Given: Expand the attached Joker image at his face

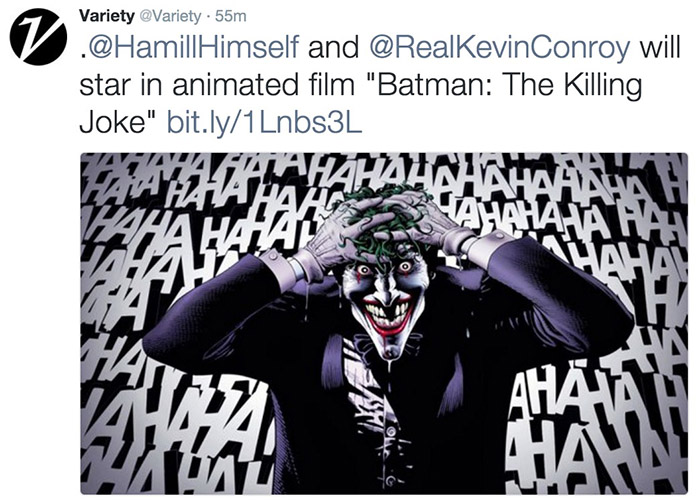Looking at the screenshot, I should click(382, 290).
